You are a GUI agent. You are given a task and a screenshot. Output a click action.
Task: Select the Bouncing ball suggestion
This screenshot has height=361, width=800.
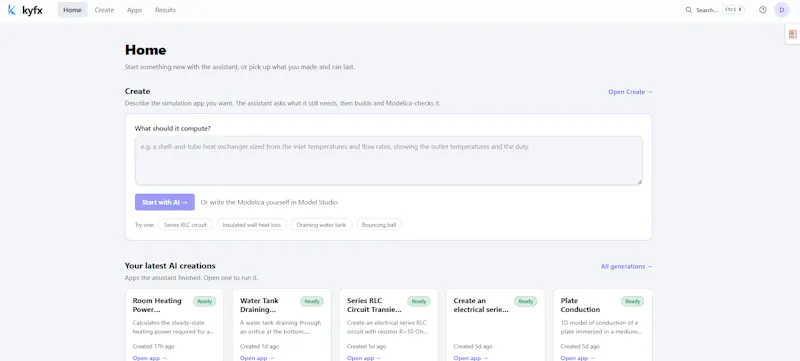click(x=379, y=224)
